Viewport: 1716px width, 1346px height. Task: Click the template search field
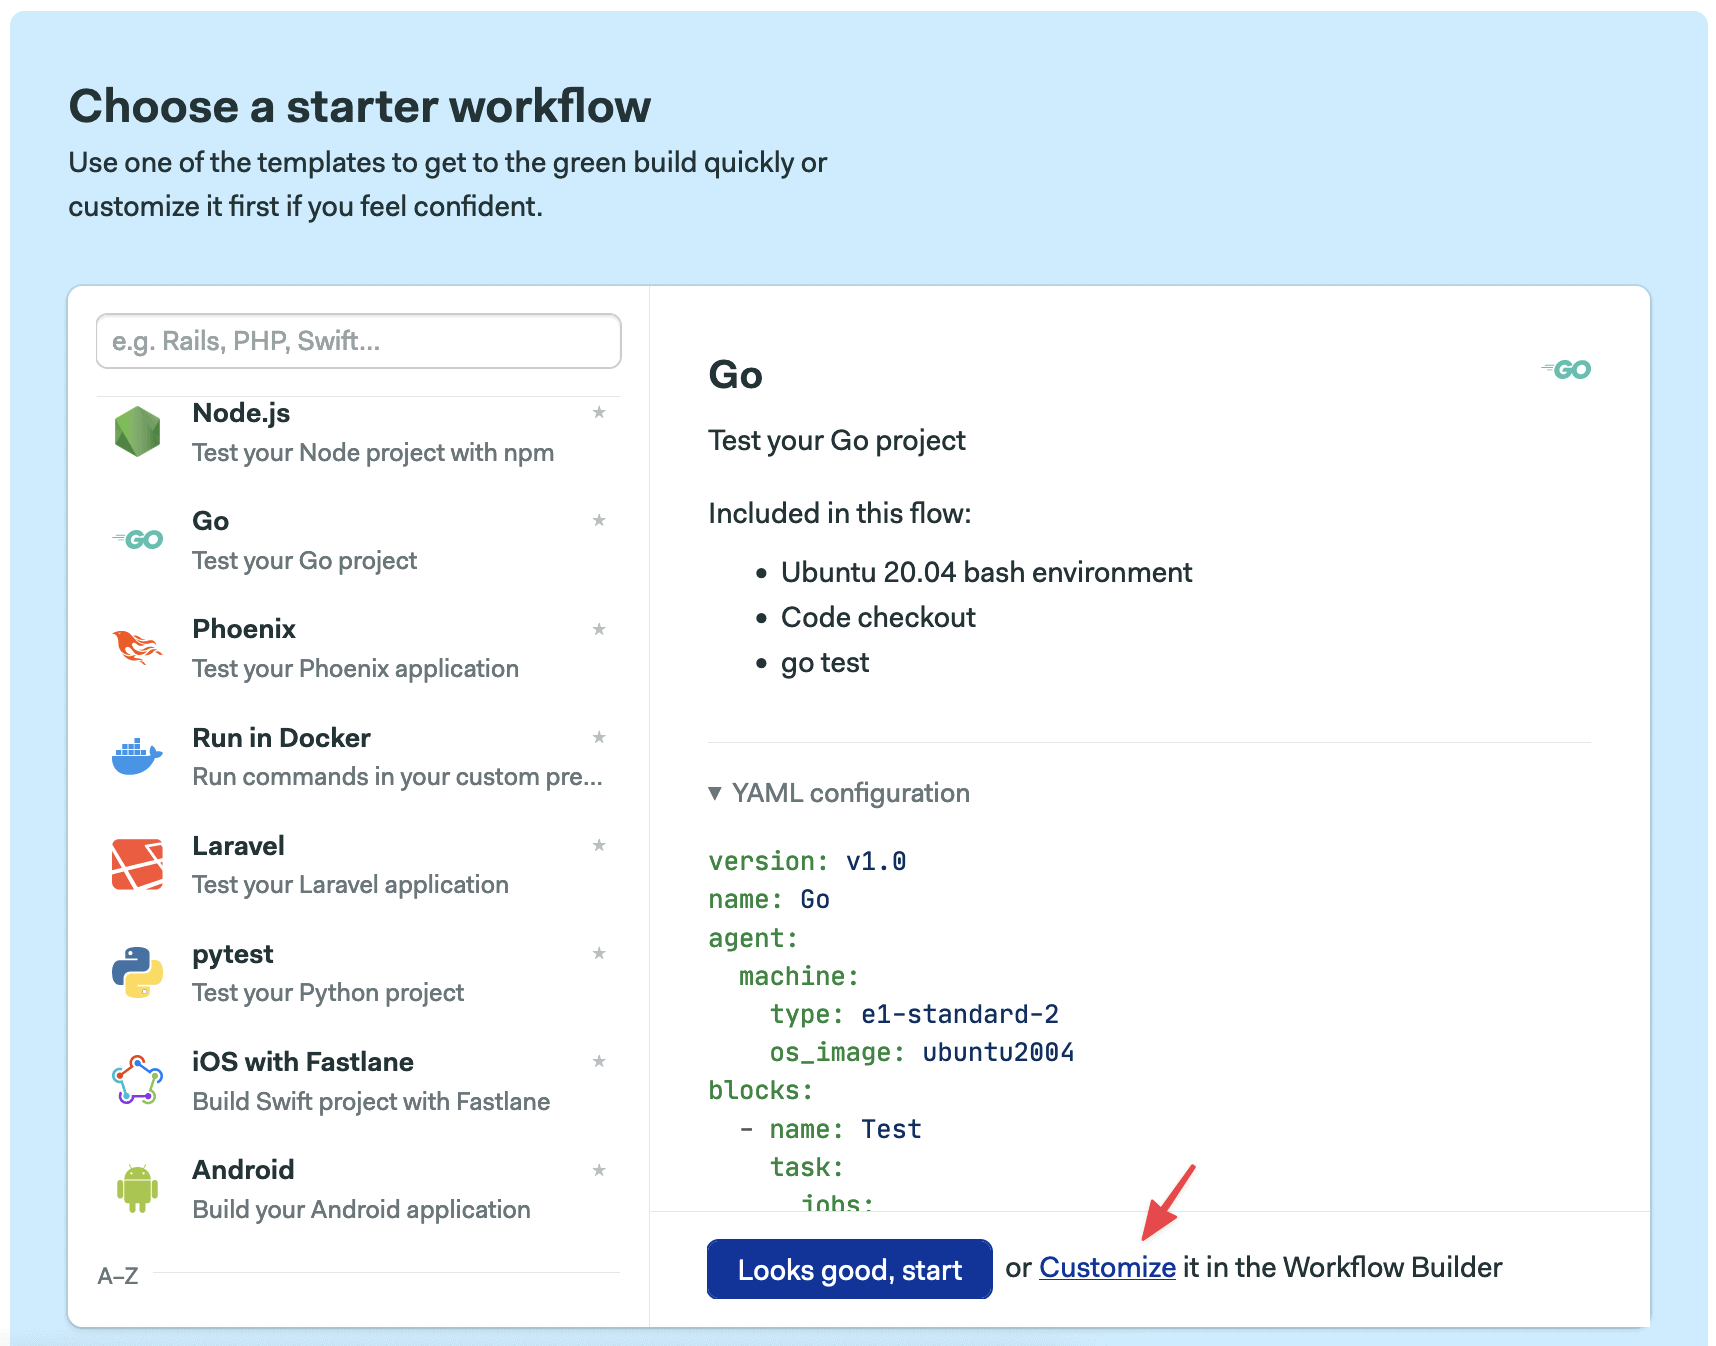358,341
